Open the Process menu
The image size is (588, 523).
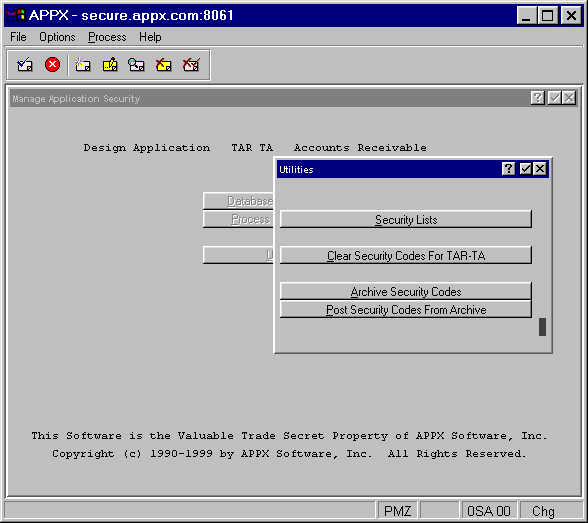click(x=107, y=37)
